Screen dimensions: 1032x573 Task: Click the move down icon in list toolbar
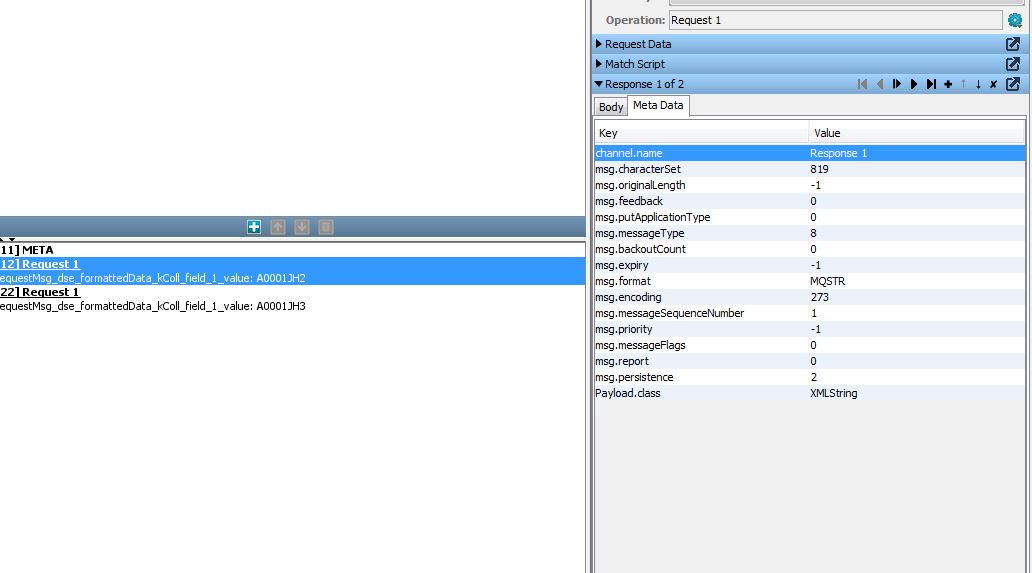coord(301,227)
